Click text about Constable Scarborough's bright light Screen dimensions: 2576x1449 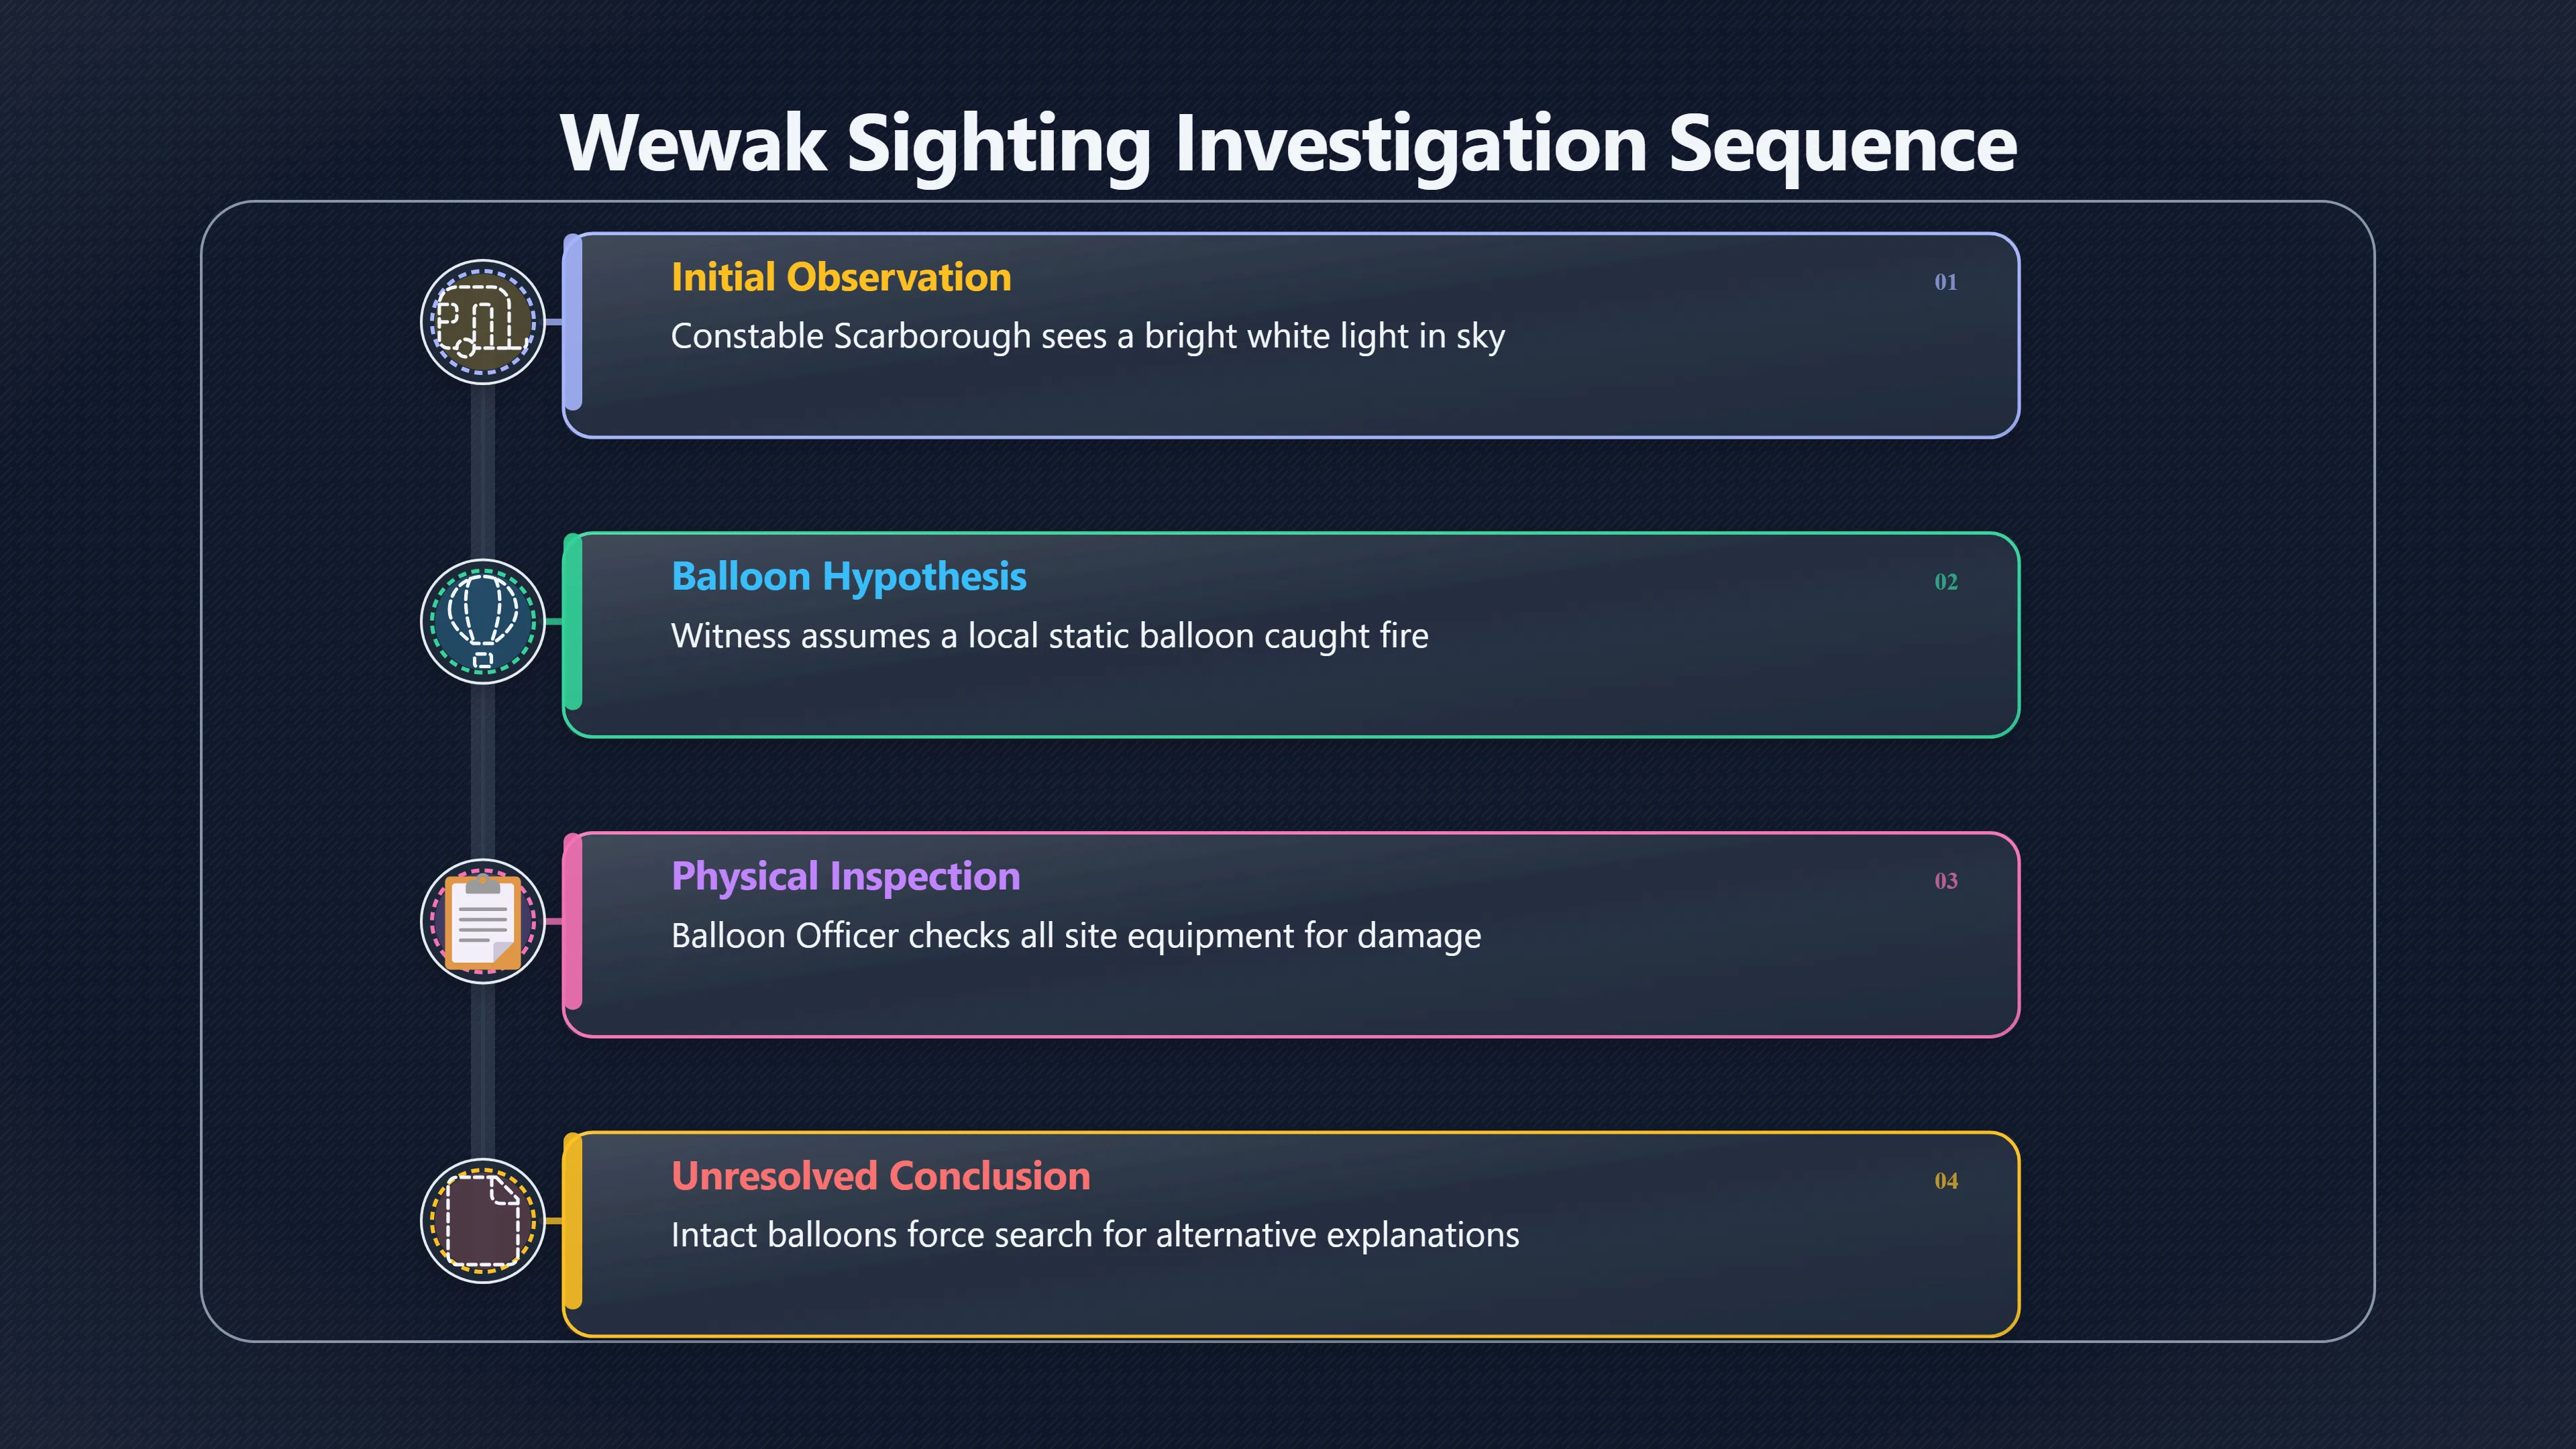(1087, 337)
